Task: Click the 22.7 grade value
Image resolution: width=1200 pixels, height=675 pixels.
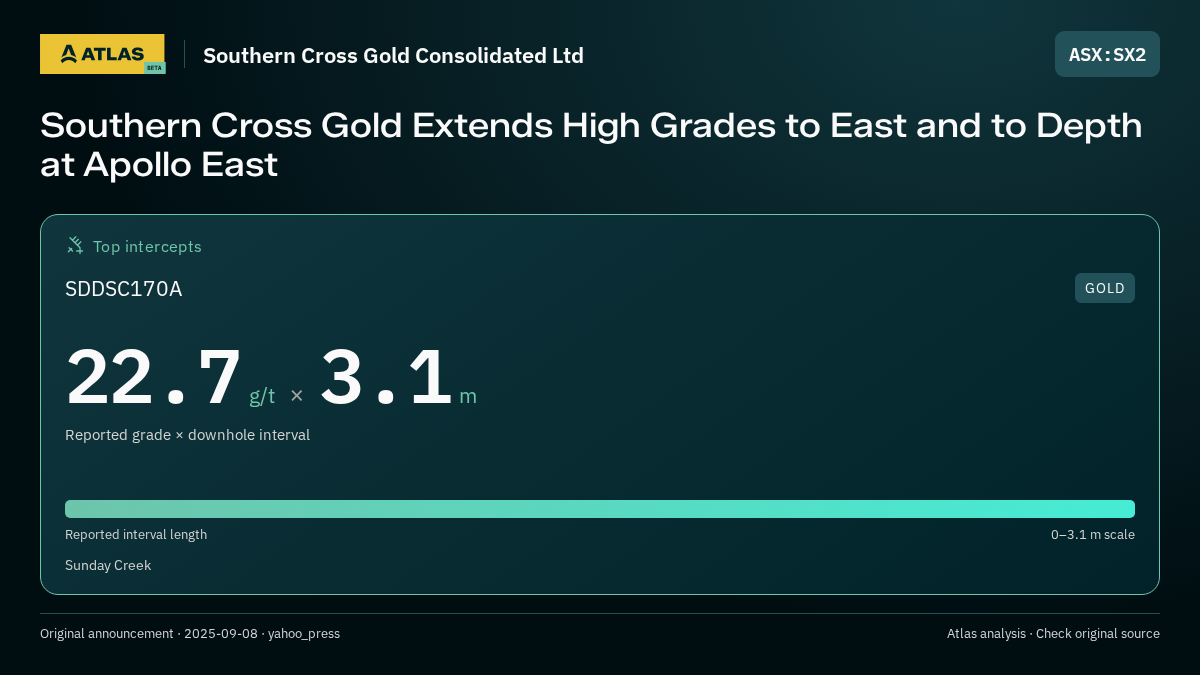Action: [154, 377]
